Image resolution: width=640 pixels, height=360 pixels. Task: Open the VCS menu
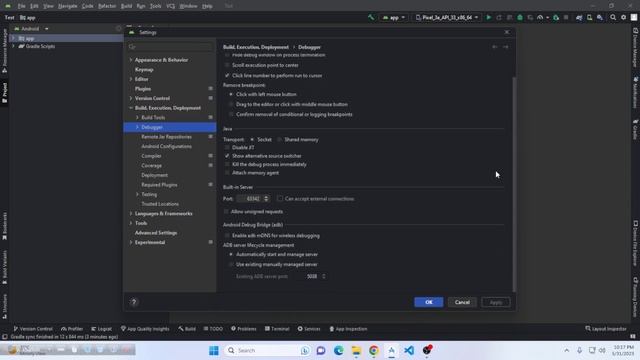click(171, 6)
